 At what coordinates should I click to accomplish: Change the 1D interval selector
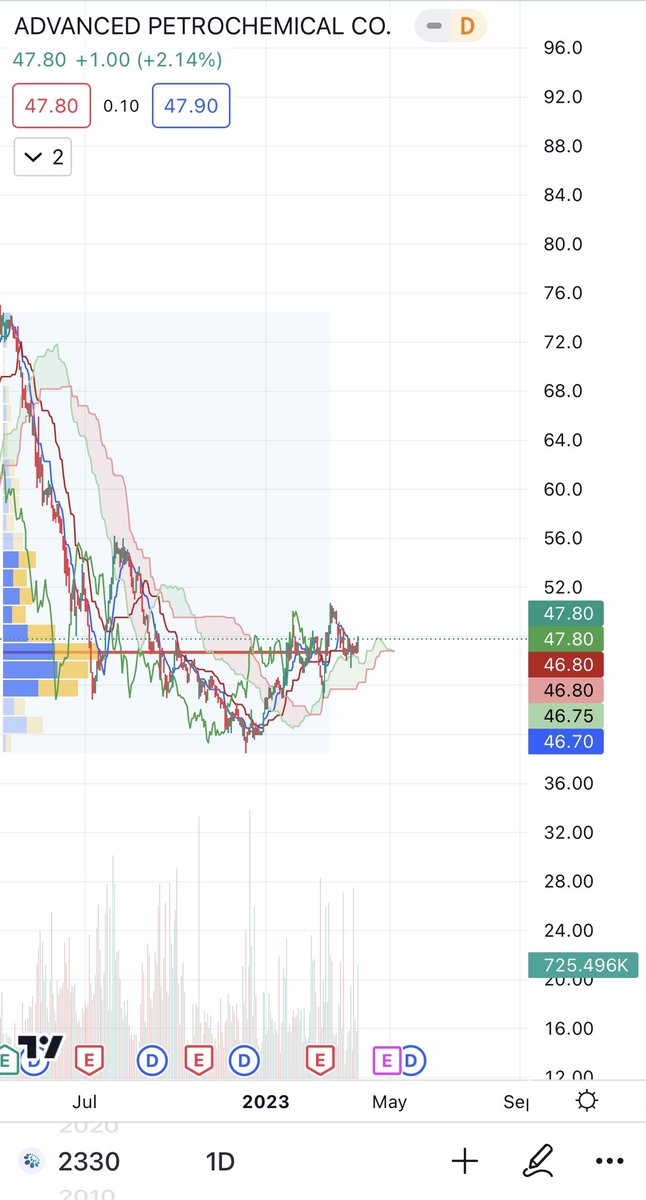(x=220, y=1162)
